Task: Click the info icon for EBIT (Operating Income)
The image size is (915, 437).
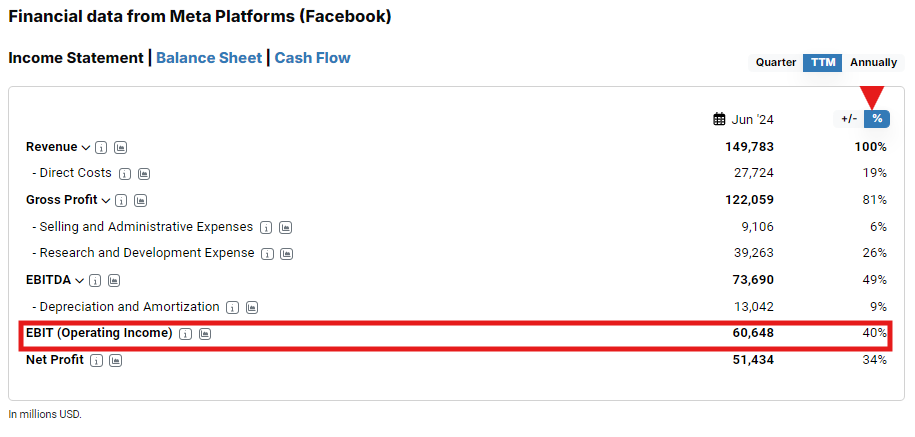Action: click(x=186, y=333)
